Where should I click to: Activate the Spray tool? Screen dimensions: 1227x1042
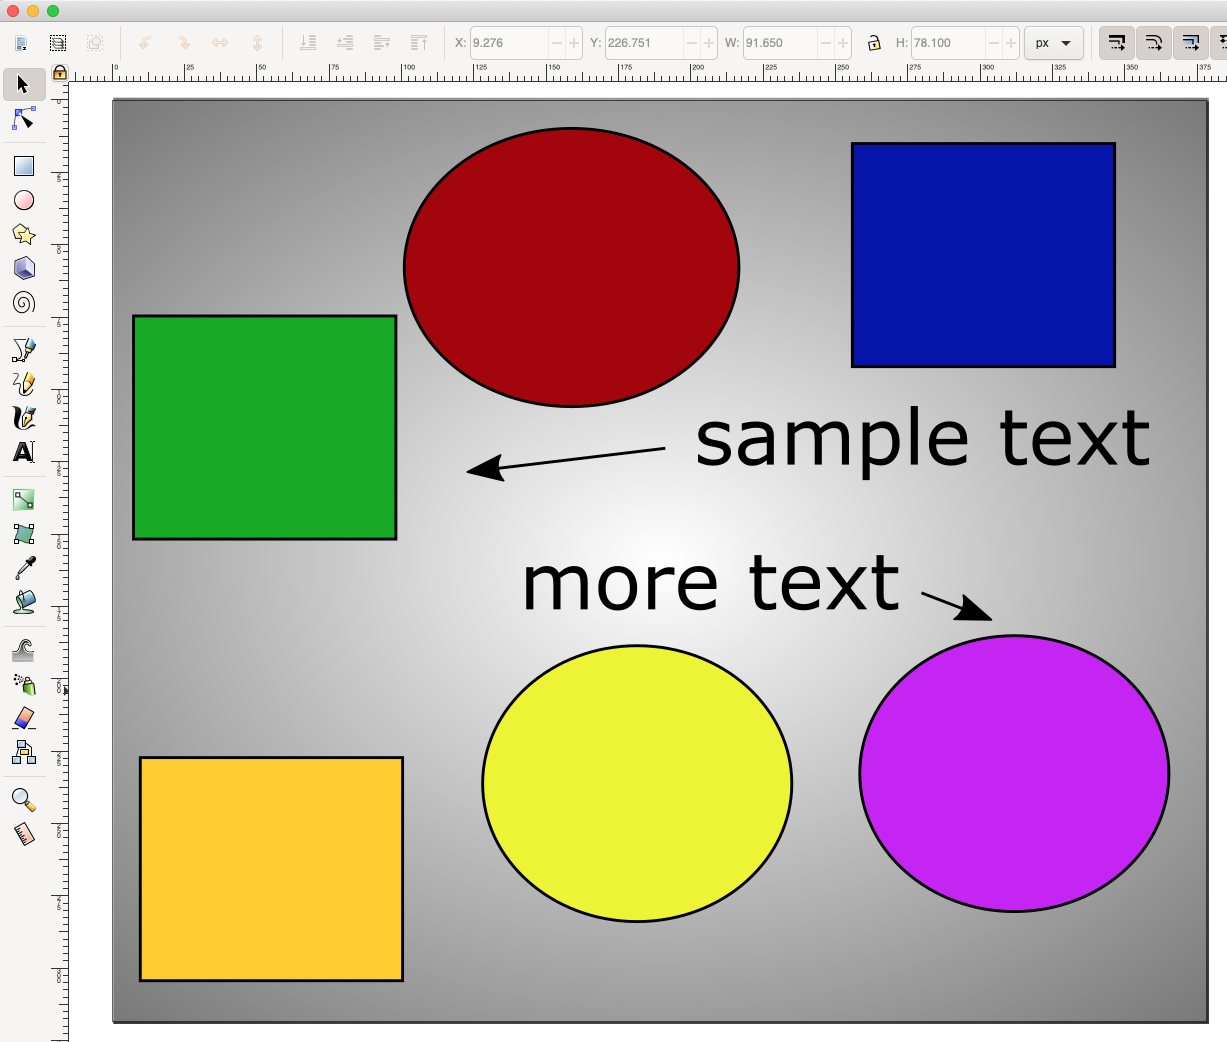pyautogui.click(x=24, y=684)
